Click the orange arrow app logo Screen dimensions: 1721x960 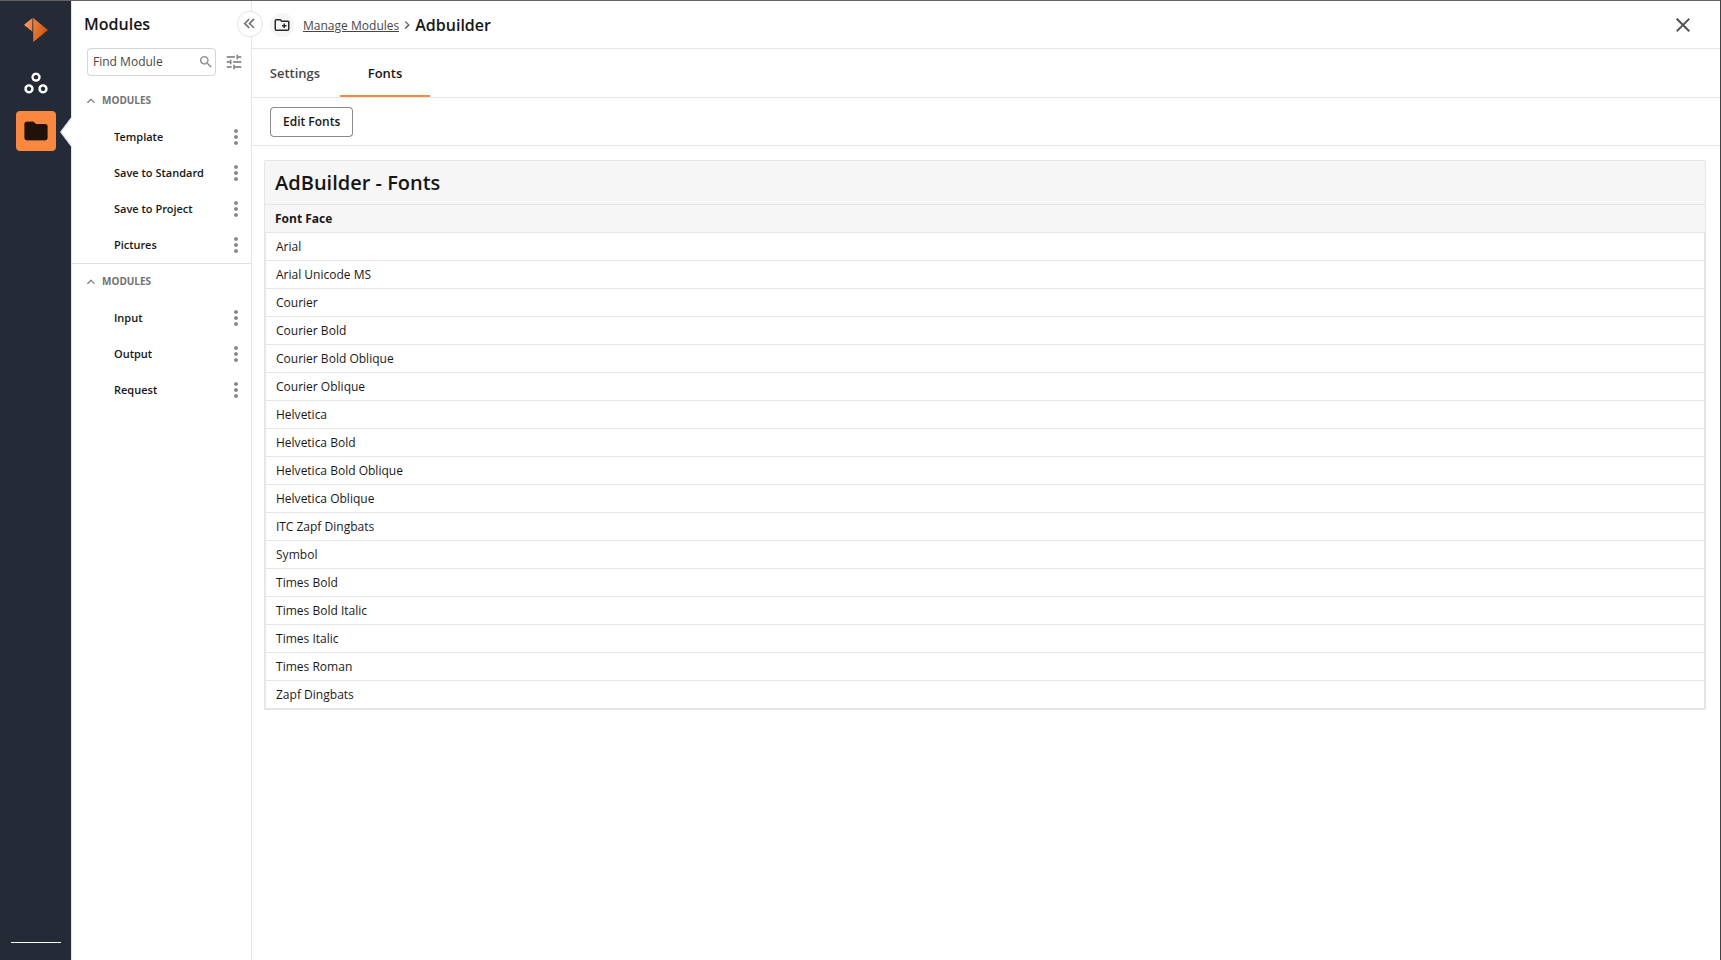pos(36,30)
